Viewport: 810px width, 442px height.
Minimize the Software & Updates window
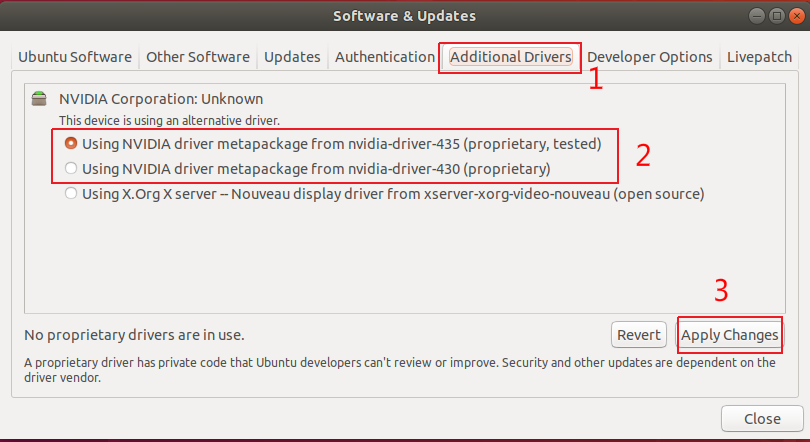tap(756, 16)
